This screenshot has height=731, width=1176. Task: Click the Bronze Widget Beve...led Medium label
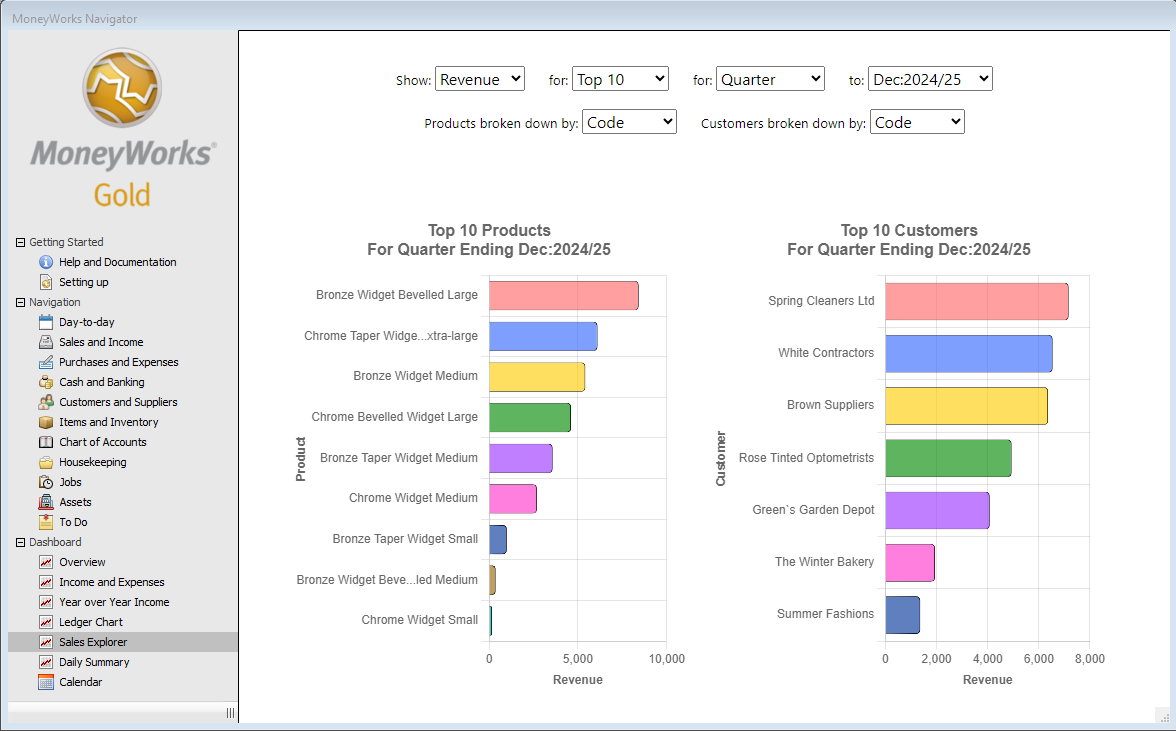(387, 580)
